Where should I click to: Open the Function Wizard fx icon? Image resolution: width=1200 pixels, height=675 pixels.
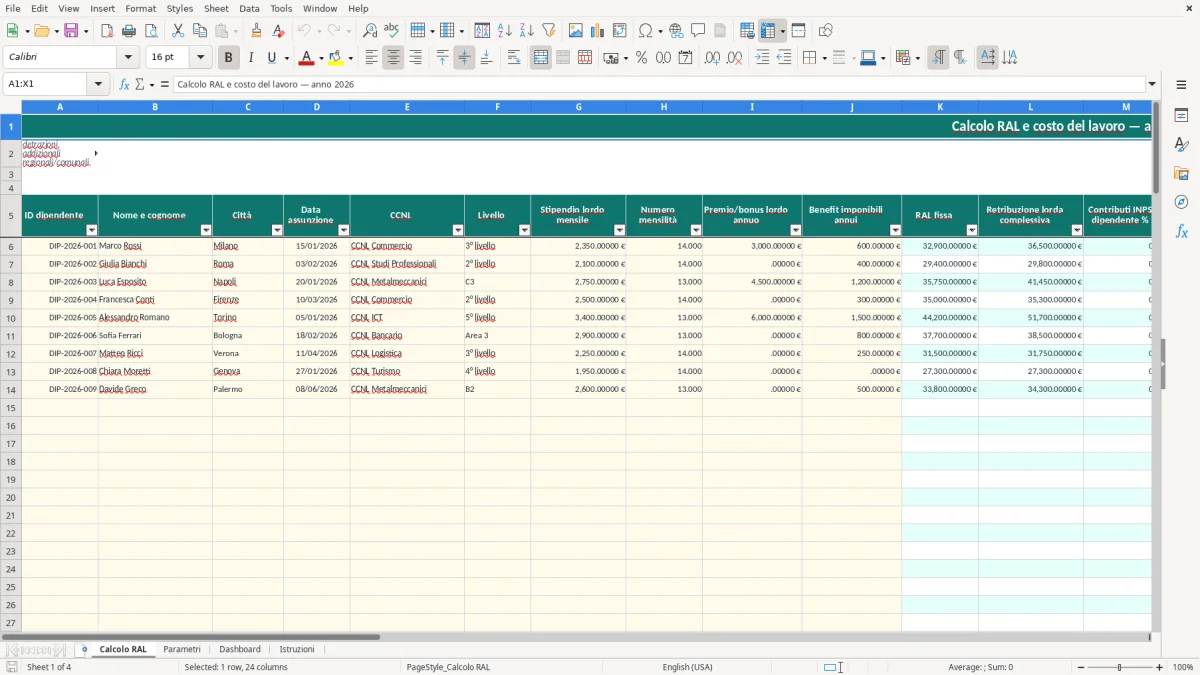pos(125,84)
